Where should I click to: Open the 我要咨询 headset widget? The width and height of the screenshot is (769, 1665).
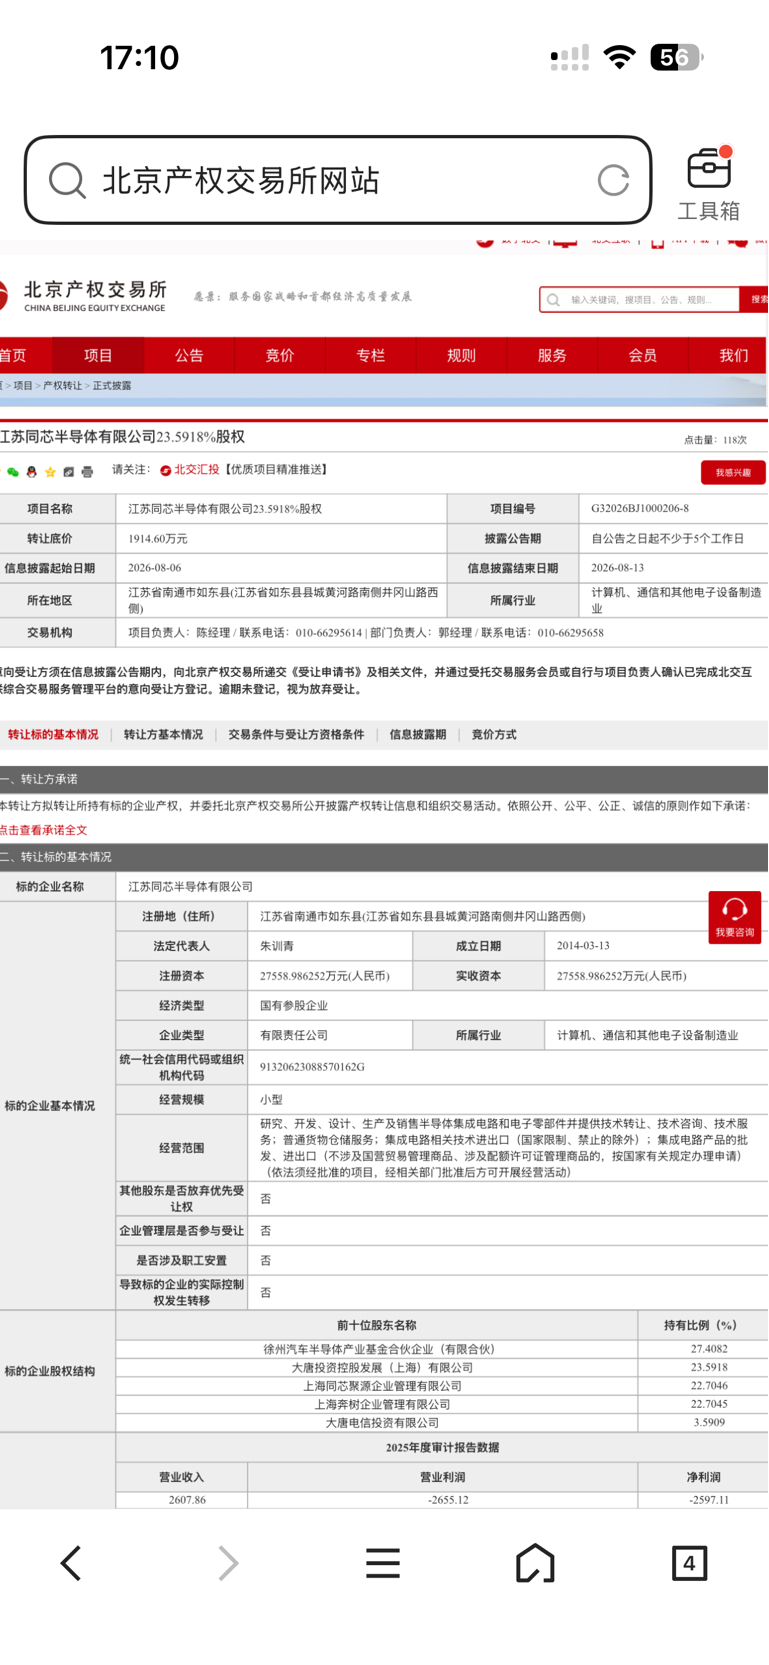click(x=735, y=917)
